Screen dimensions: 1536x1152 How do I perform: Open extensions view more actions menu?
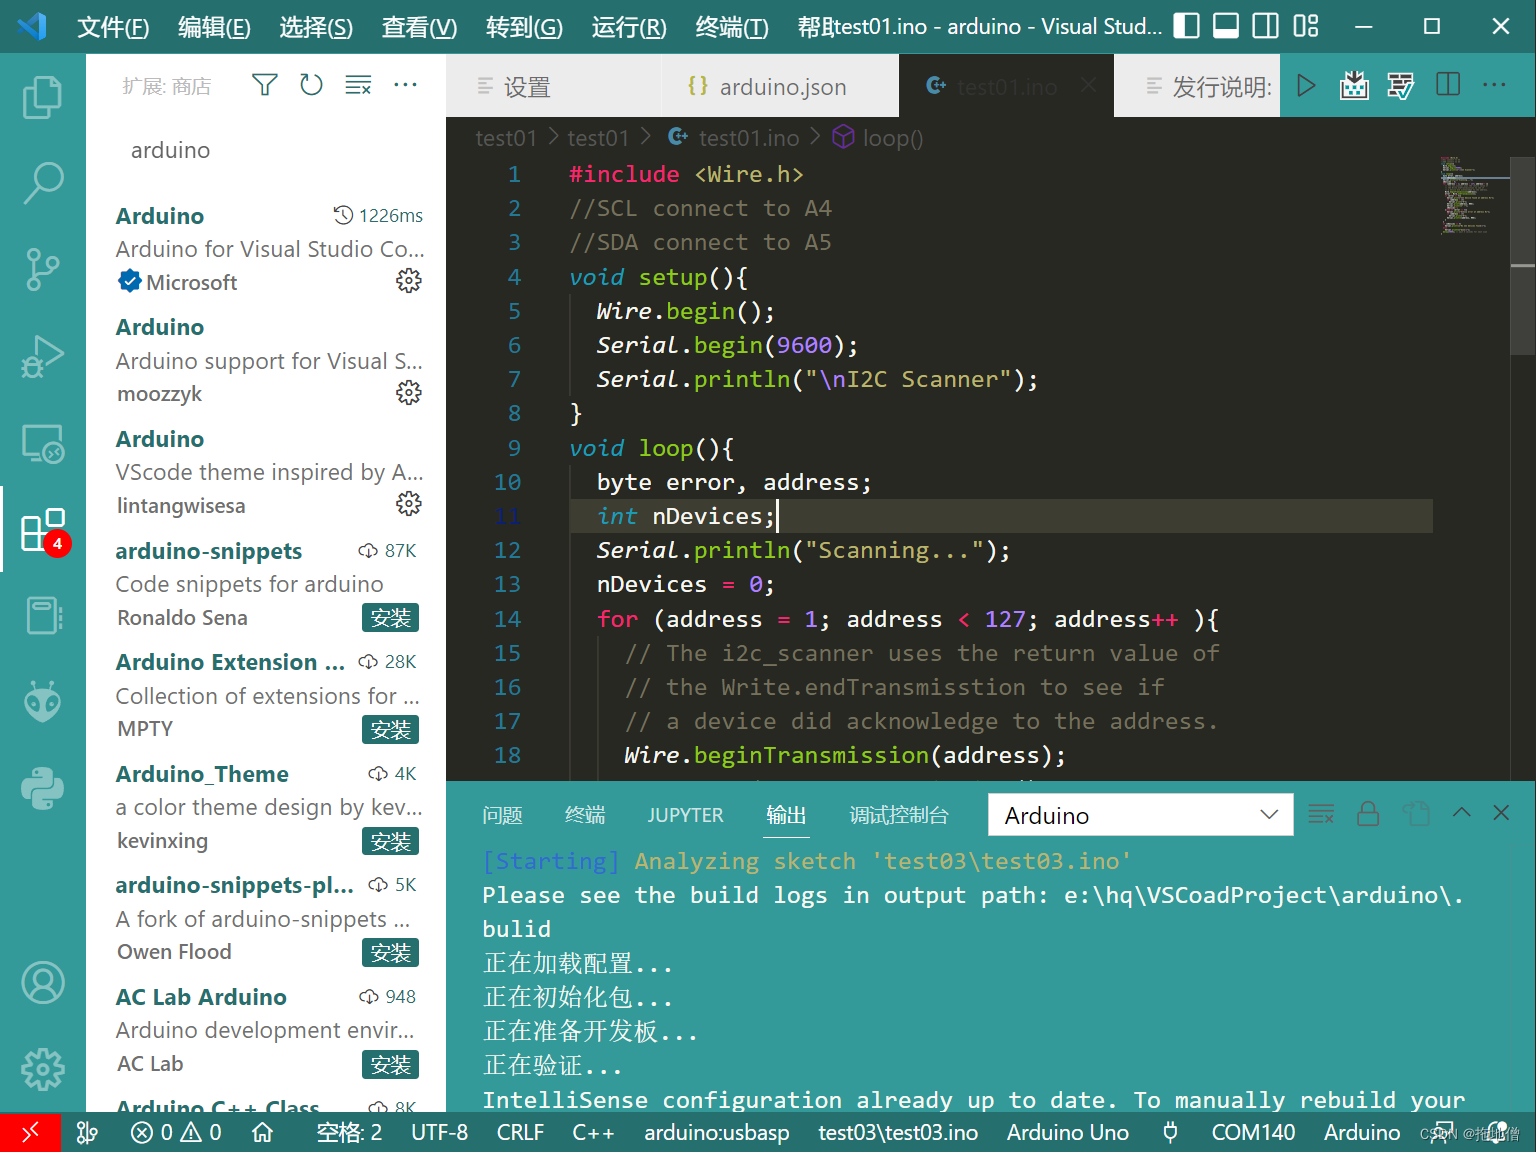(405, 86)
